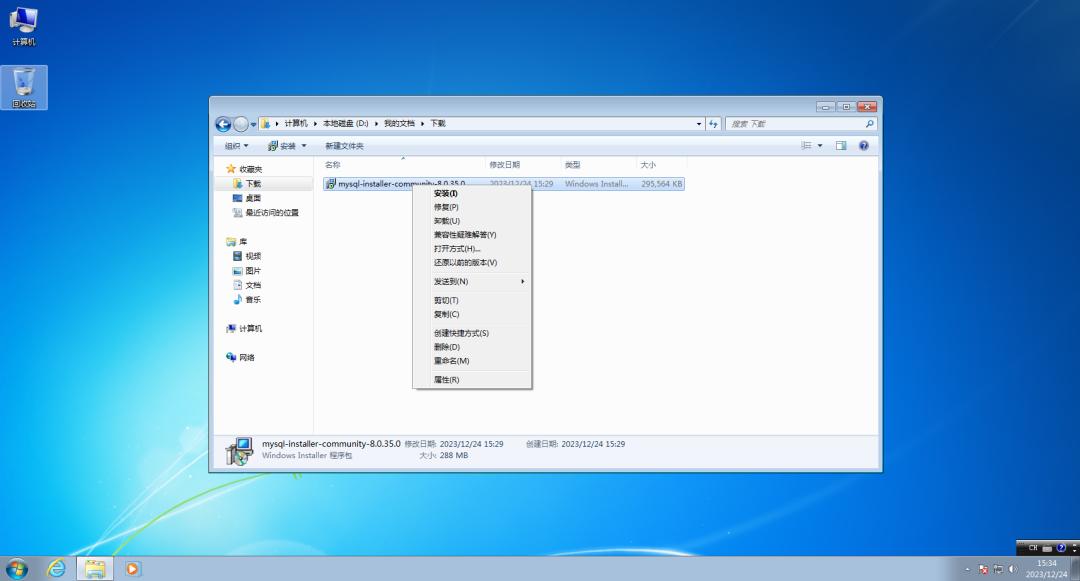This screenshot has height=581, width=1080.
Task: Open the 文档 library
Action: coord(247,285)
